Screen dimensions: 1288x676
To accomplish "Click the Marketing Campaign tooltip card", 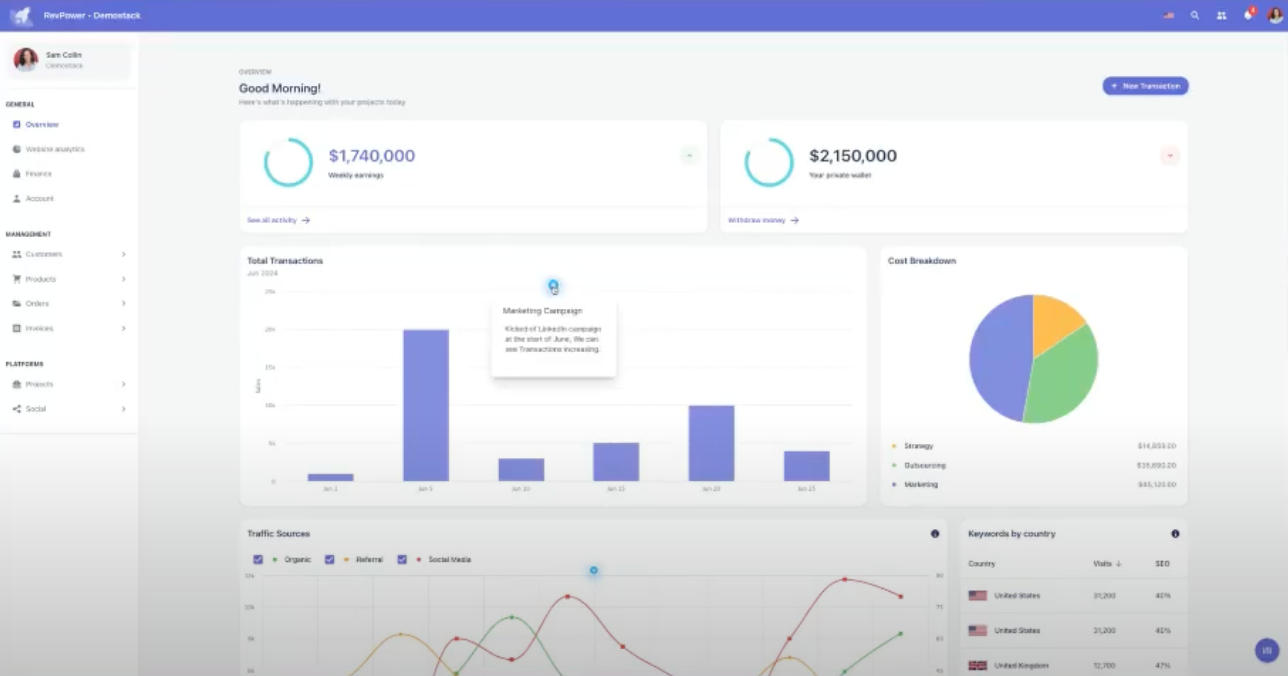I will pos(553,337).
